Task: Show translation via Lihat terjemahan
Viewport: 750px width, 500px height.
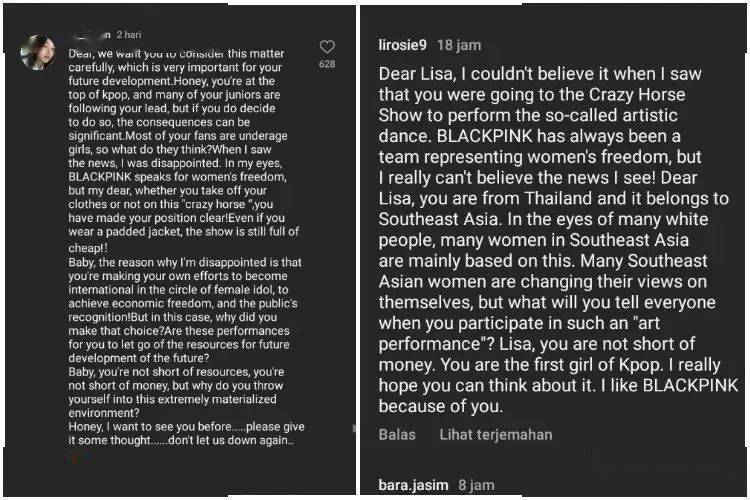Action: tap(496, 434)
